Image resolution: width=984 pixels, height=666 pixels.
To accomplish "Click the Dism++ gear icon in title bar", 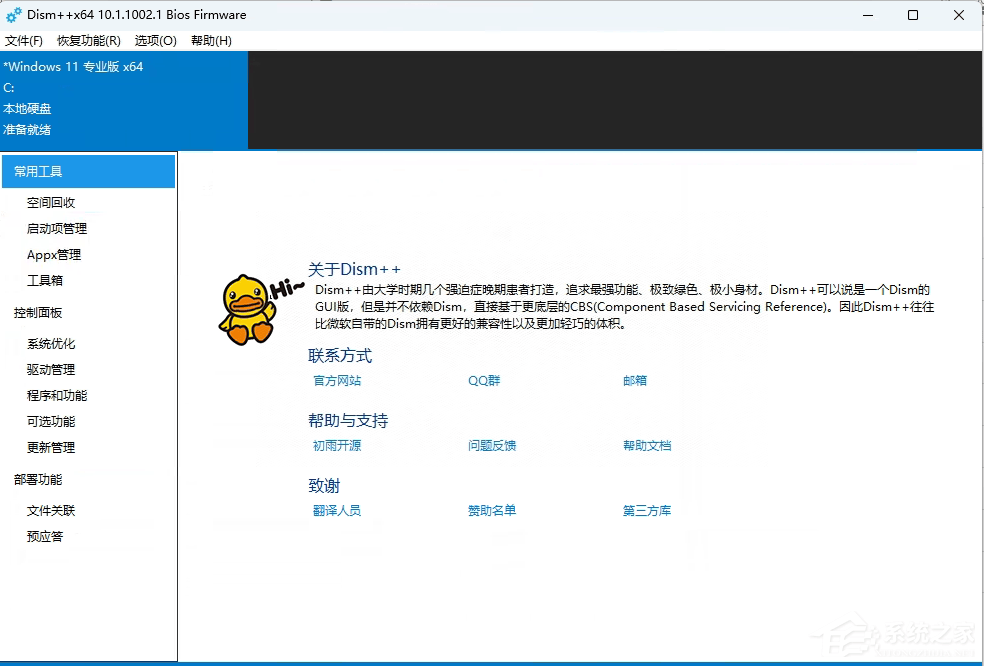I will point(13,14).
